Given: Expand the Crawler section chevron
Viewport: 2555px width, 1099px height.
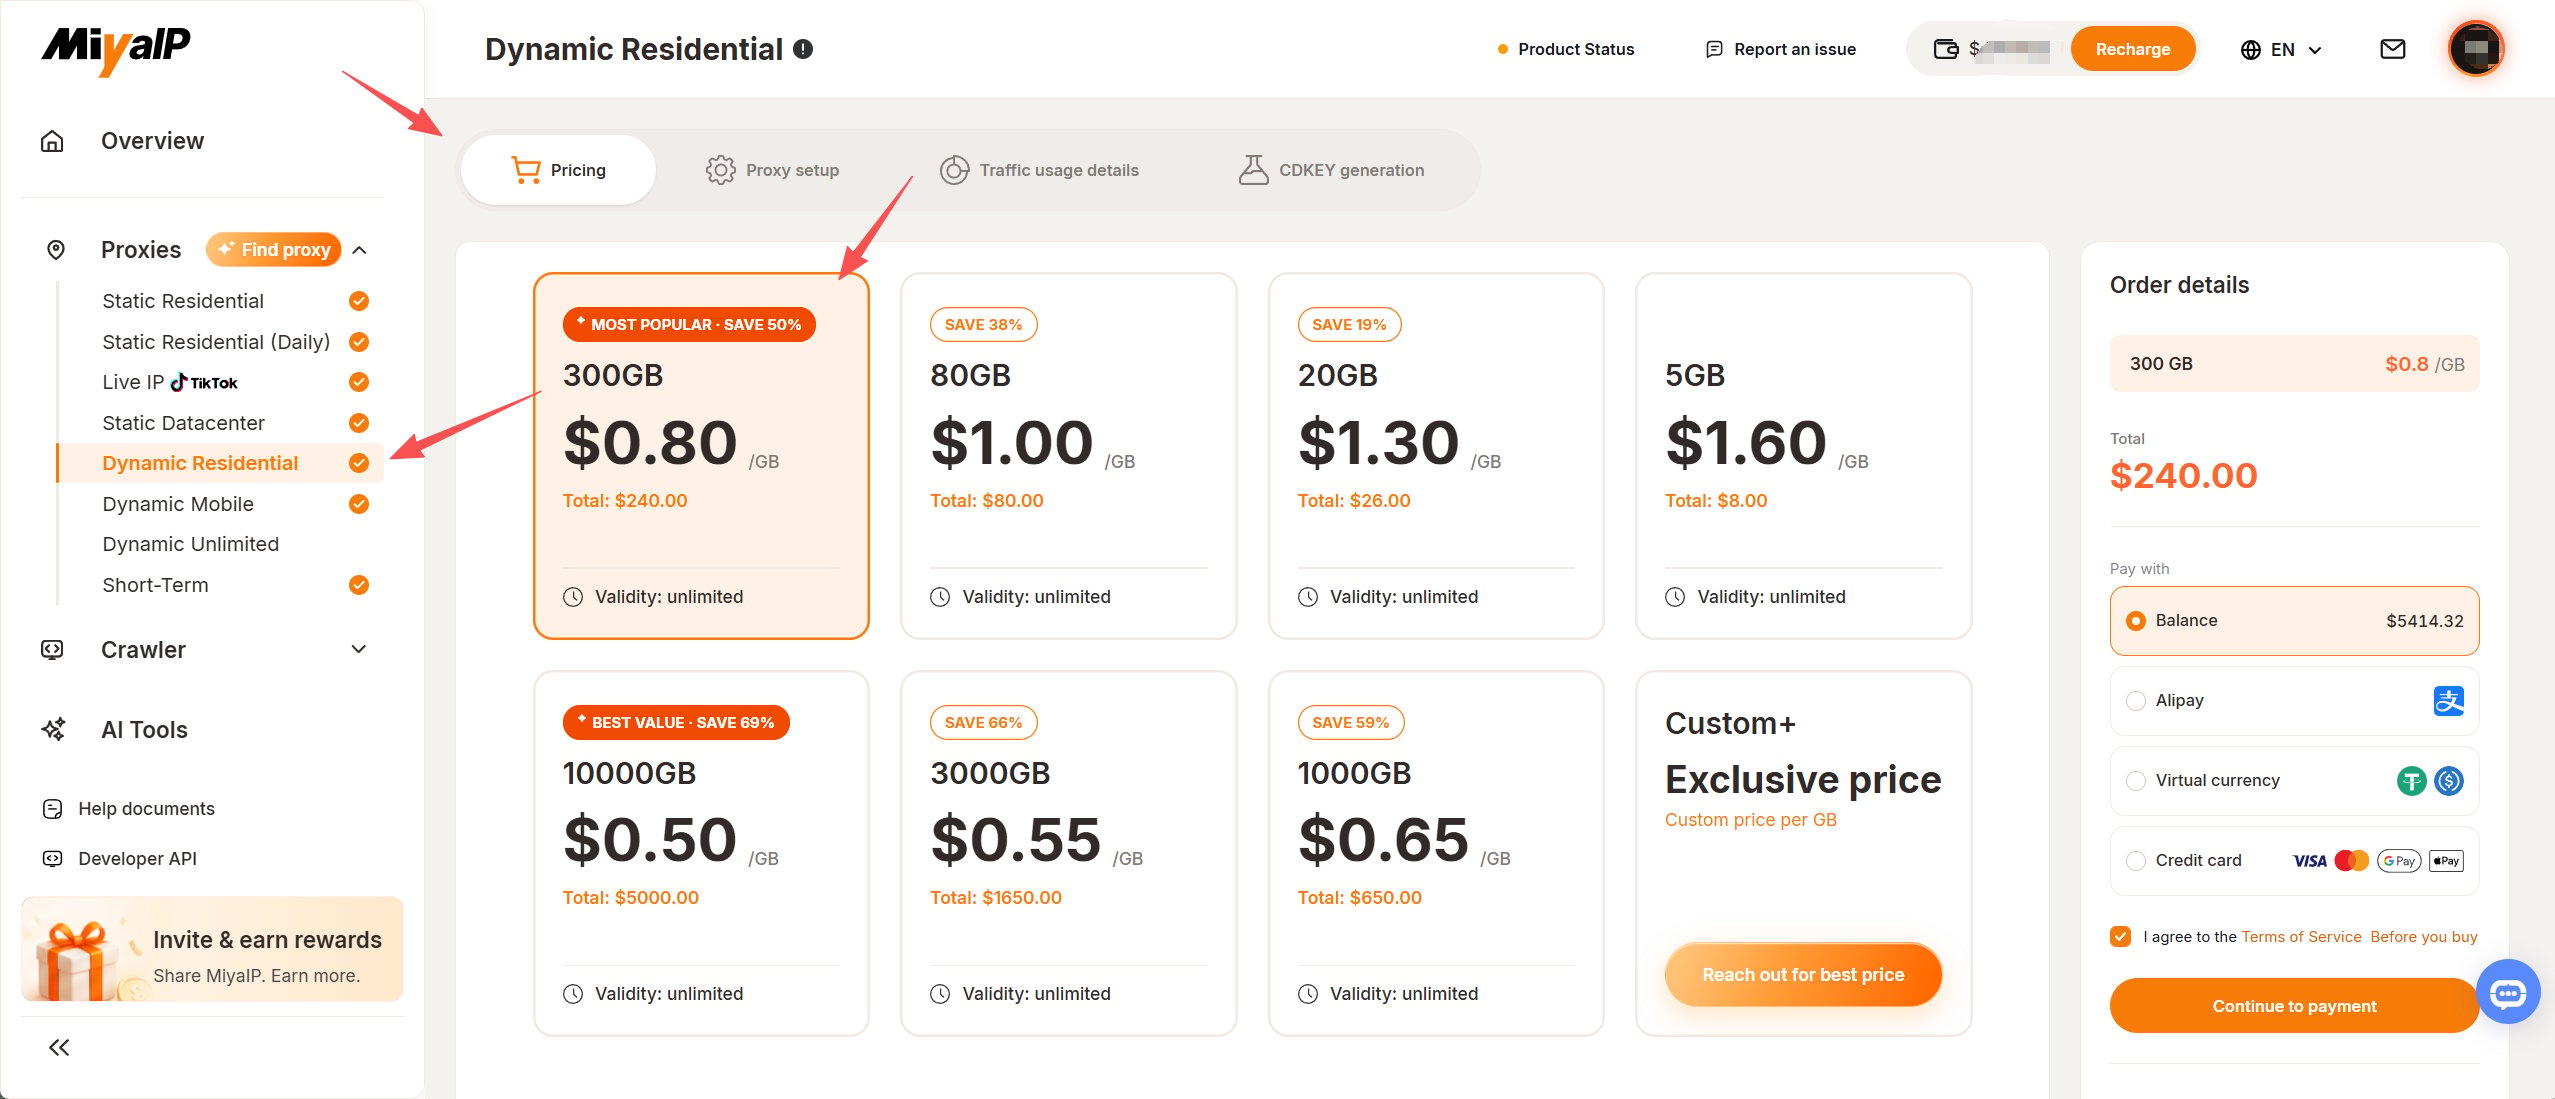Looking at the screenshot, I should pos(359,649).
